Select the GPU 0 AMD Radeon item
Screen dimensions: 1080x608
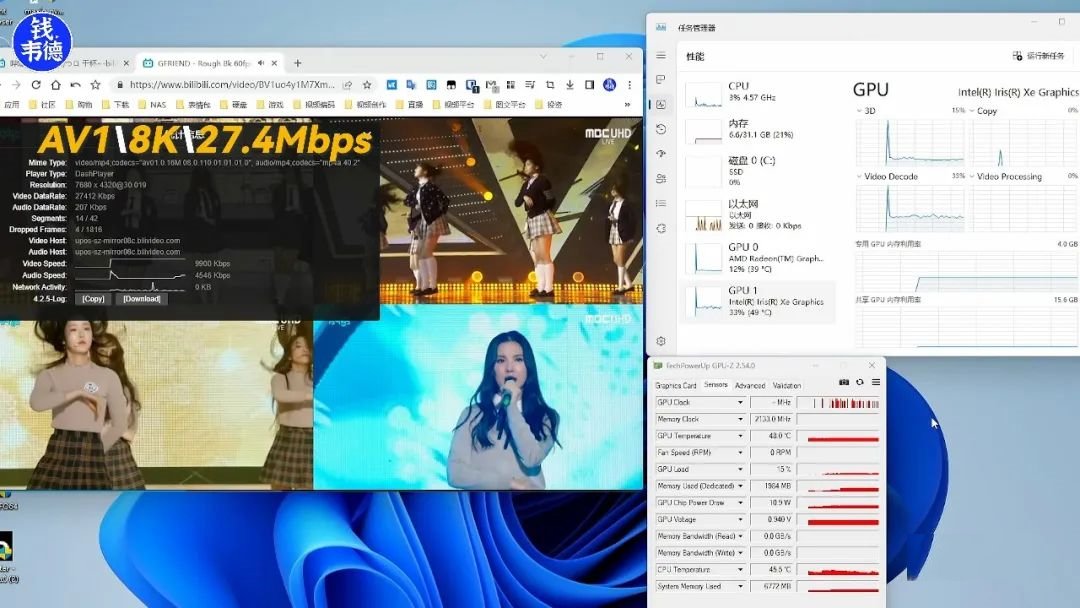click(758, 258)
